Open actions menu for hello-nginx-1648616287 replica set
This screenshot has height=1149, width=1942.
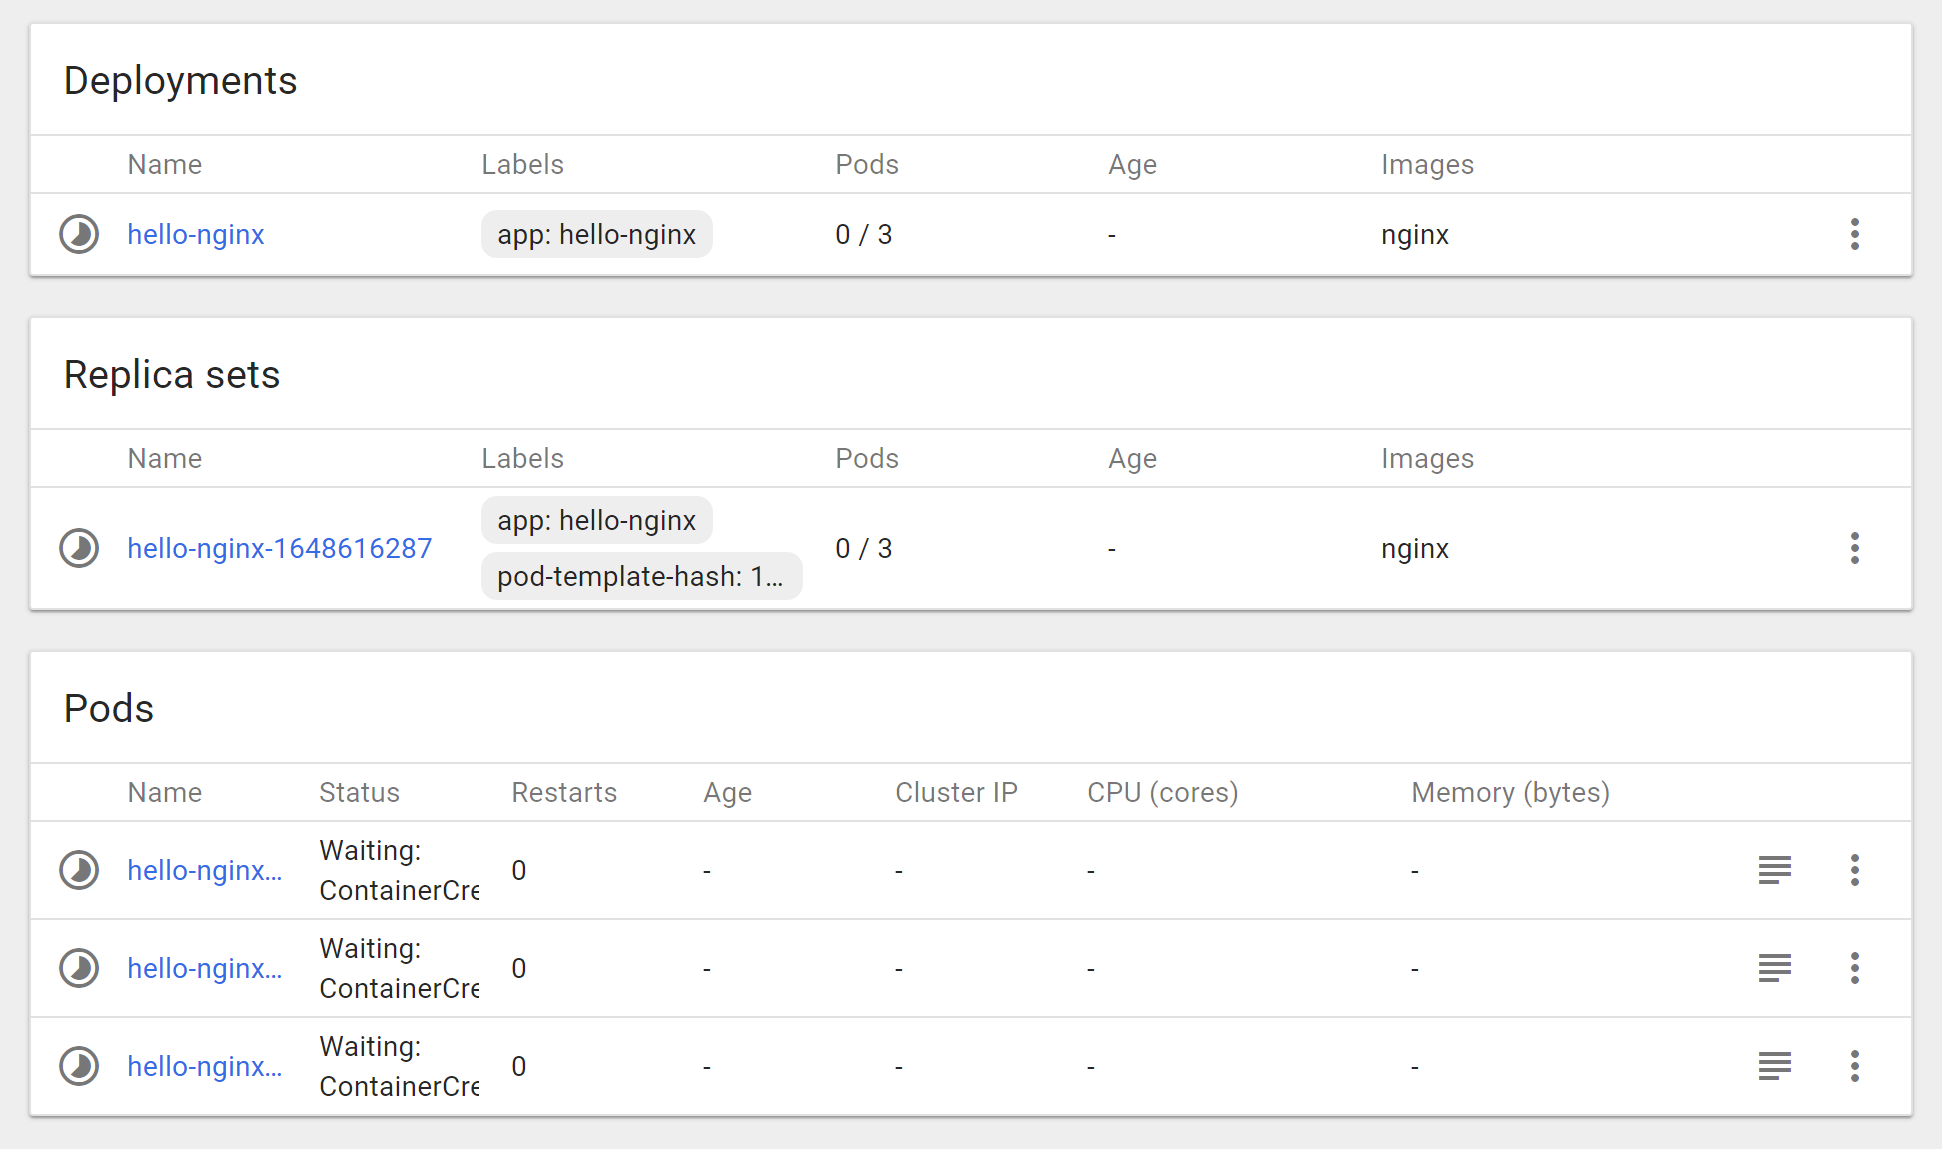[x=1855, y=548]
